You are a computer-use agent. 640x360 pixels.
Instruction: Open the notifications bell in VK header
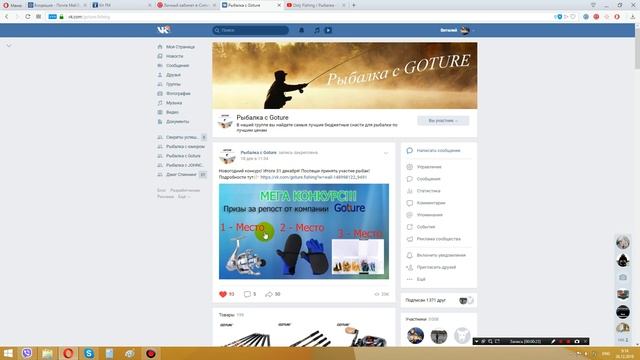[302, 30]
